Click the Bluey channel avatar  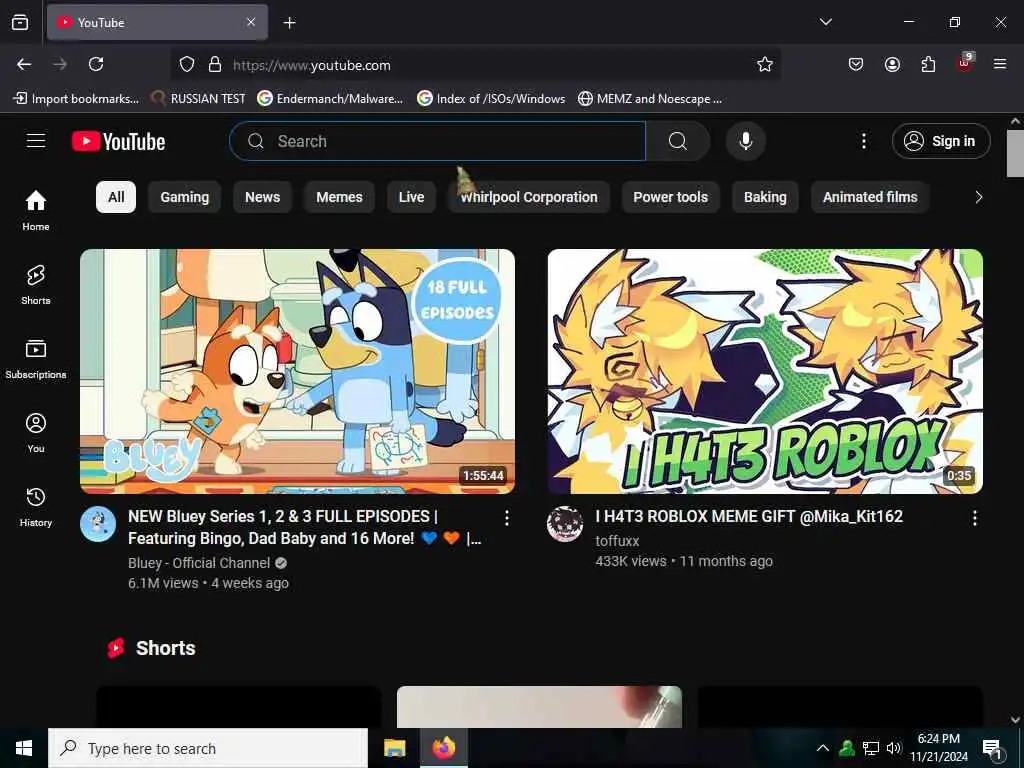[98, 524]
